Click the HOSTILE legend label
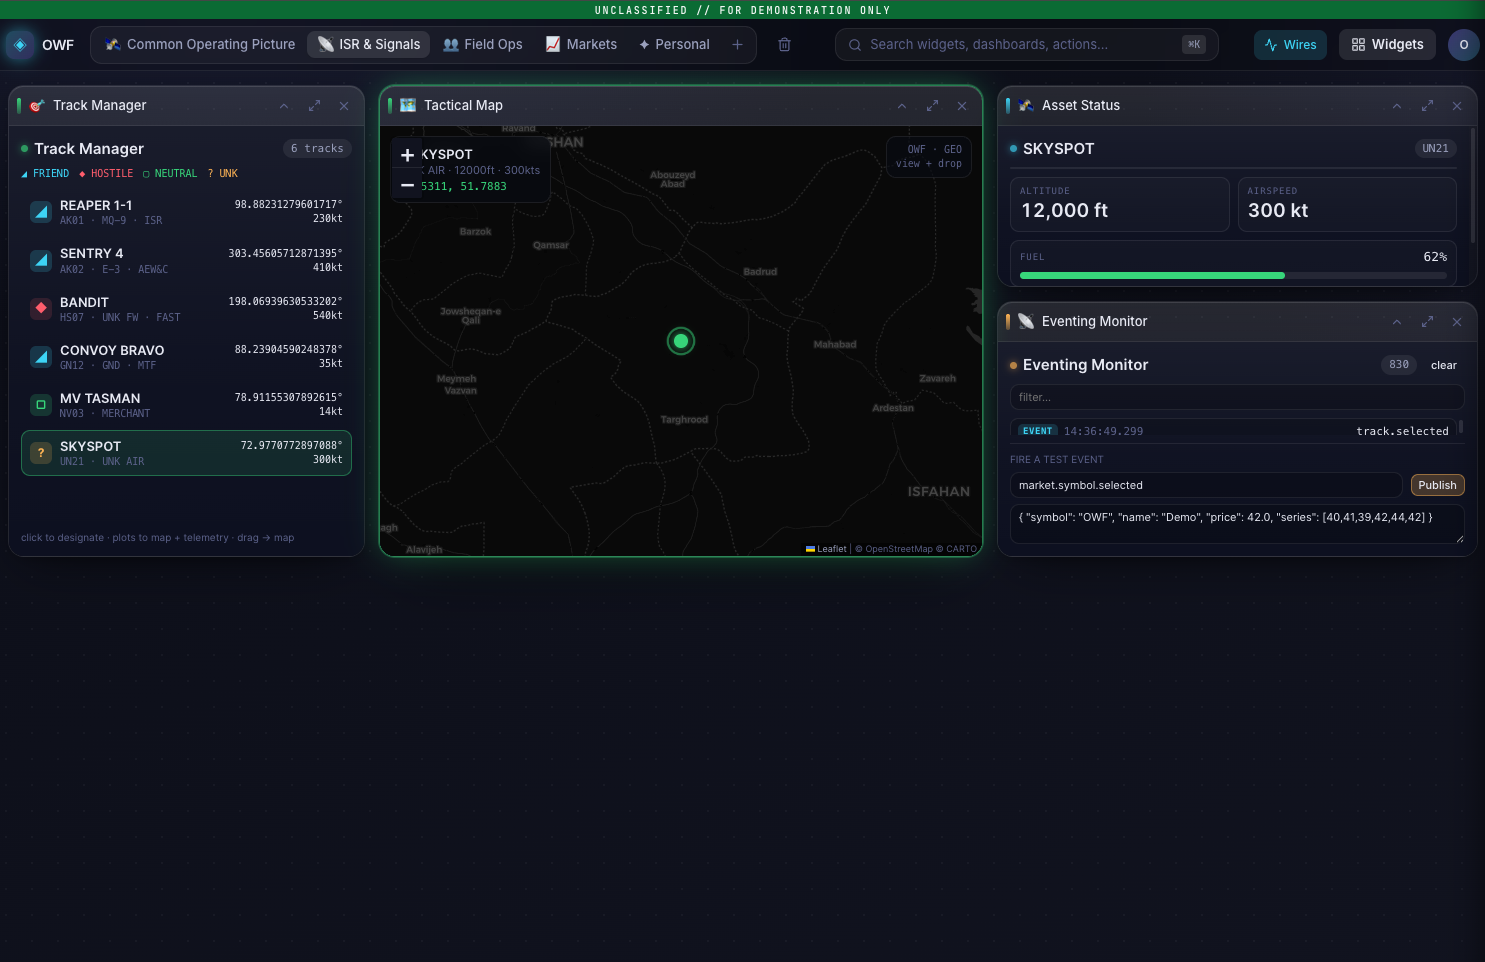Viewport: 1485px width, 962px height. (106, 174)
